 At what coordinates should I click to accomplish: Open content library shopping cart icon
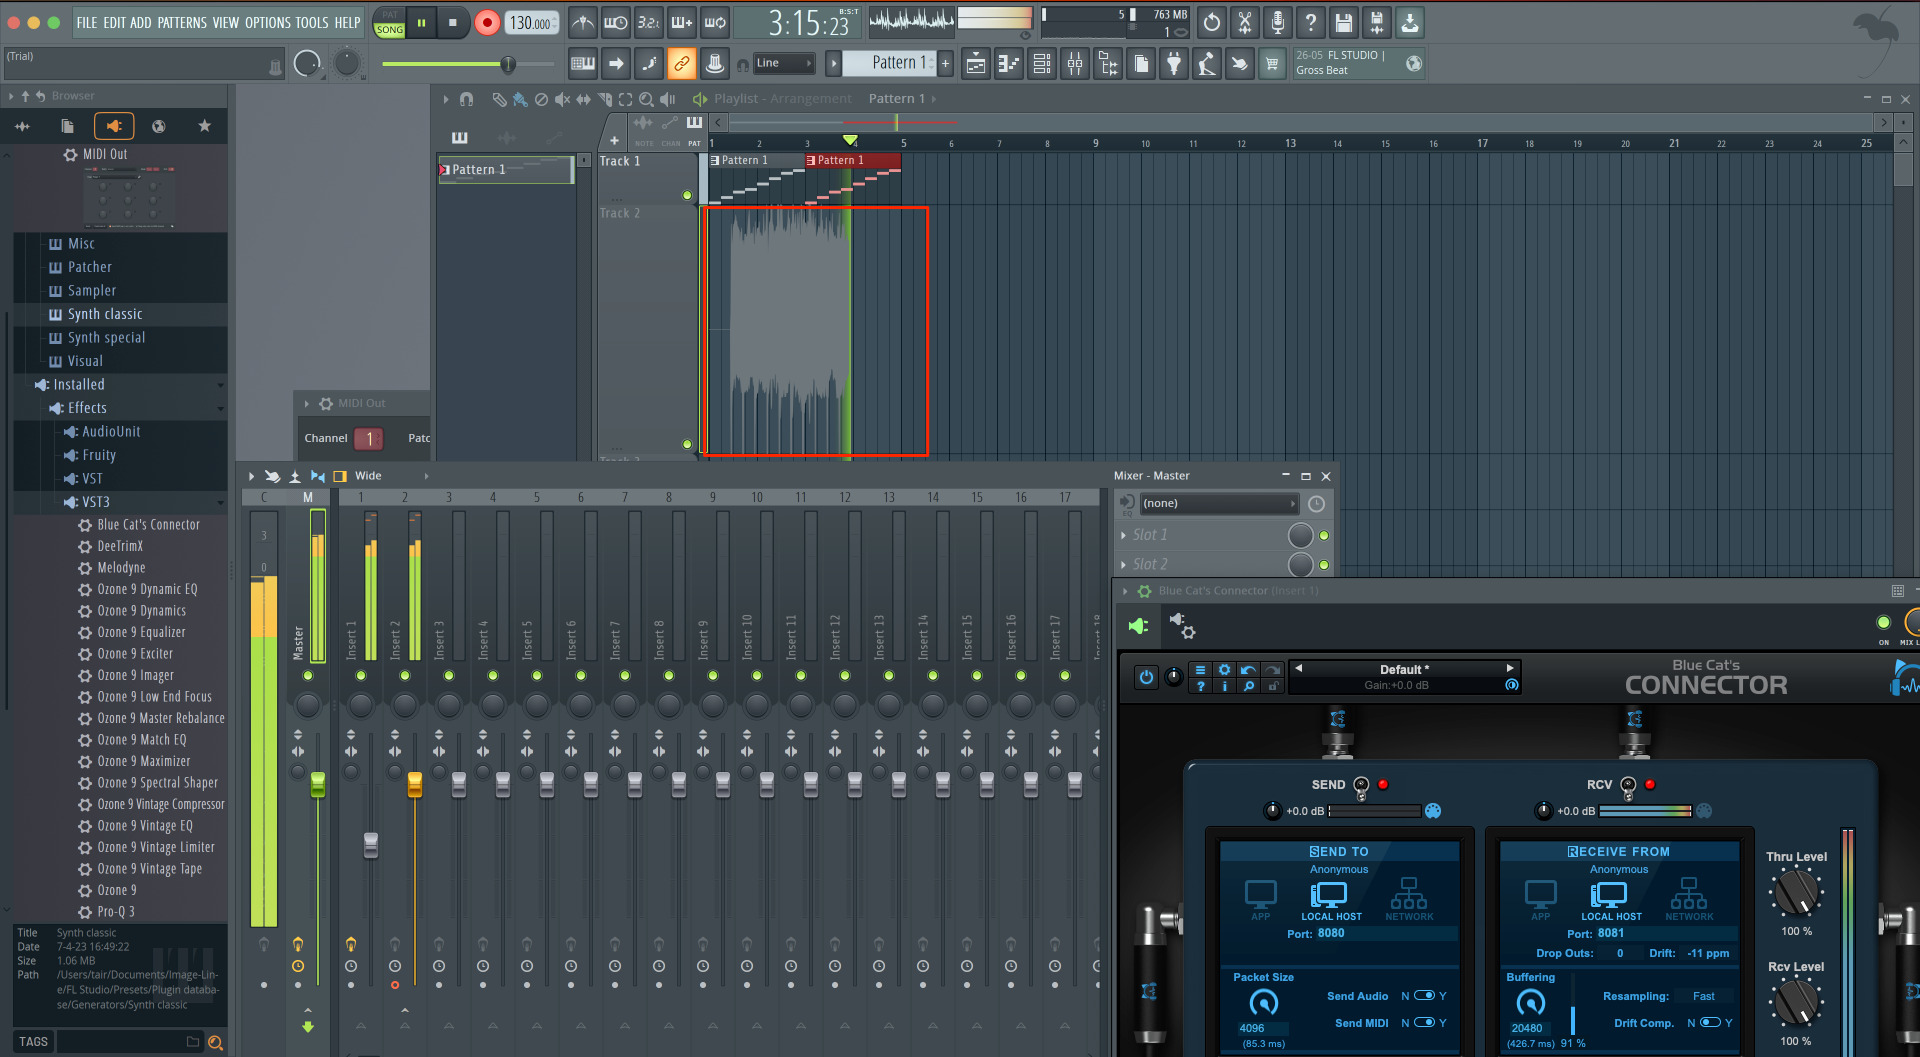(1272, 64)
